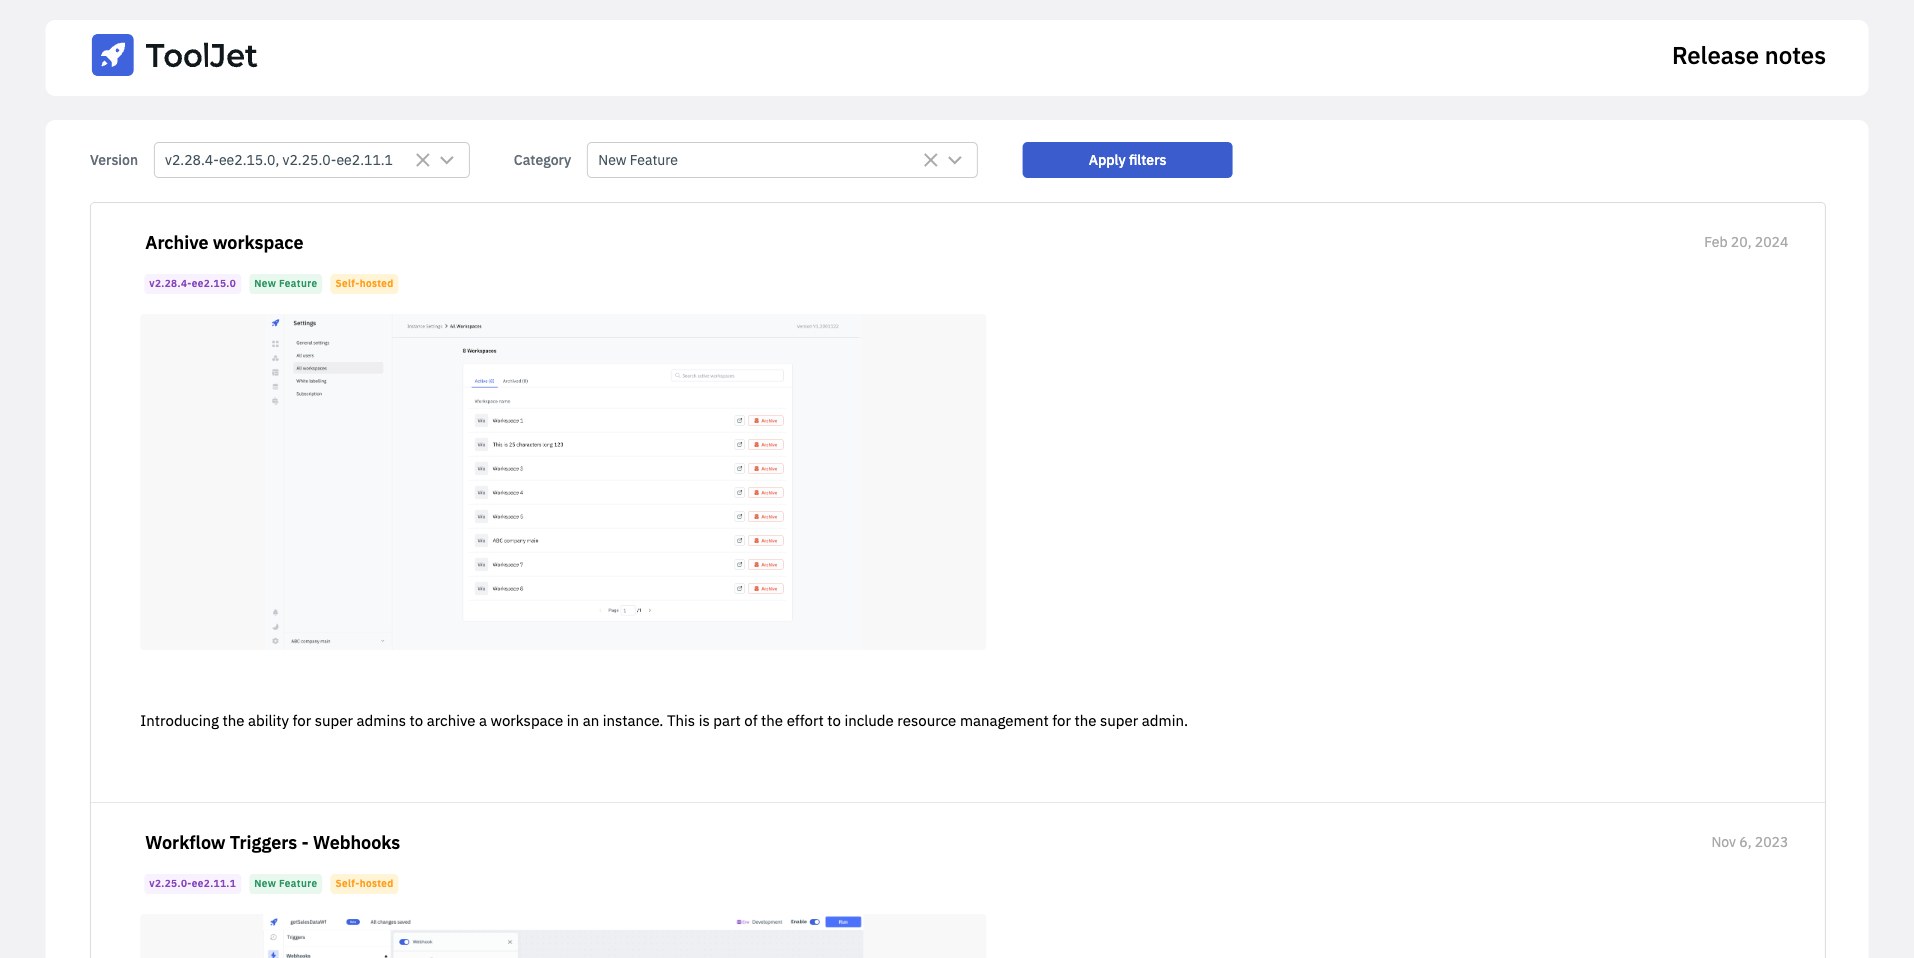Click inside the Category select field
This screenshot has width=1914, height=958.
(x=750, y=160)
